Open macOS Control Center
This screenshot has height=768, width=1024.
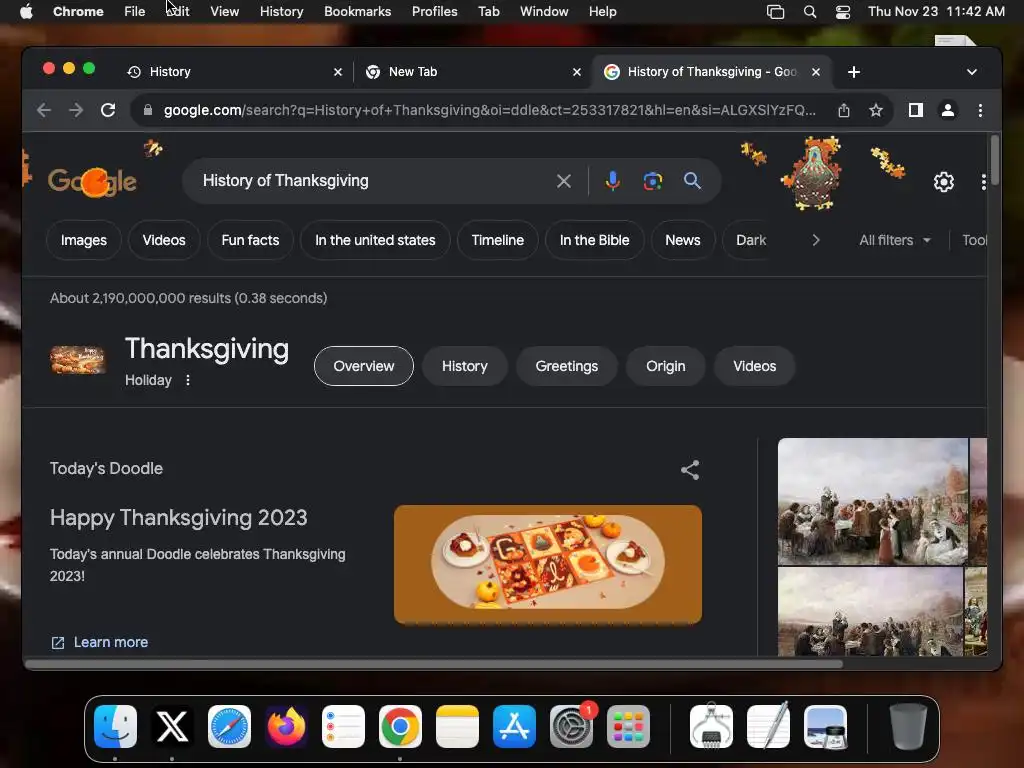(842, 12)
